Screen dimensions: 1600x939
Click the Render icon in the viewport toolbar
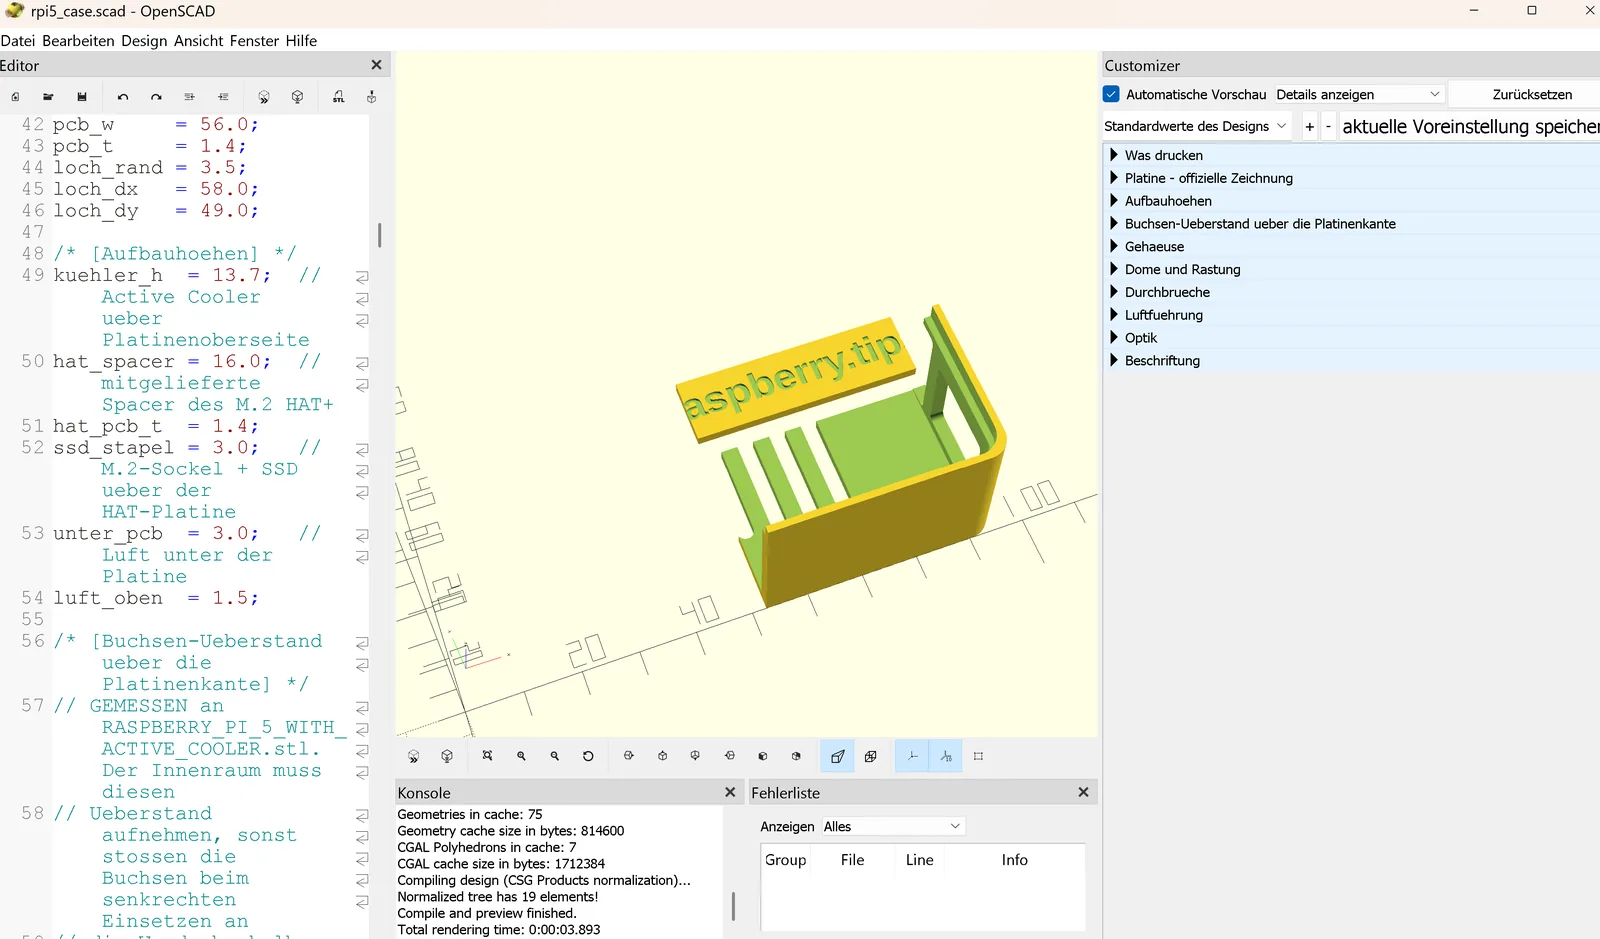pos(447,756)
